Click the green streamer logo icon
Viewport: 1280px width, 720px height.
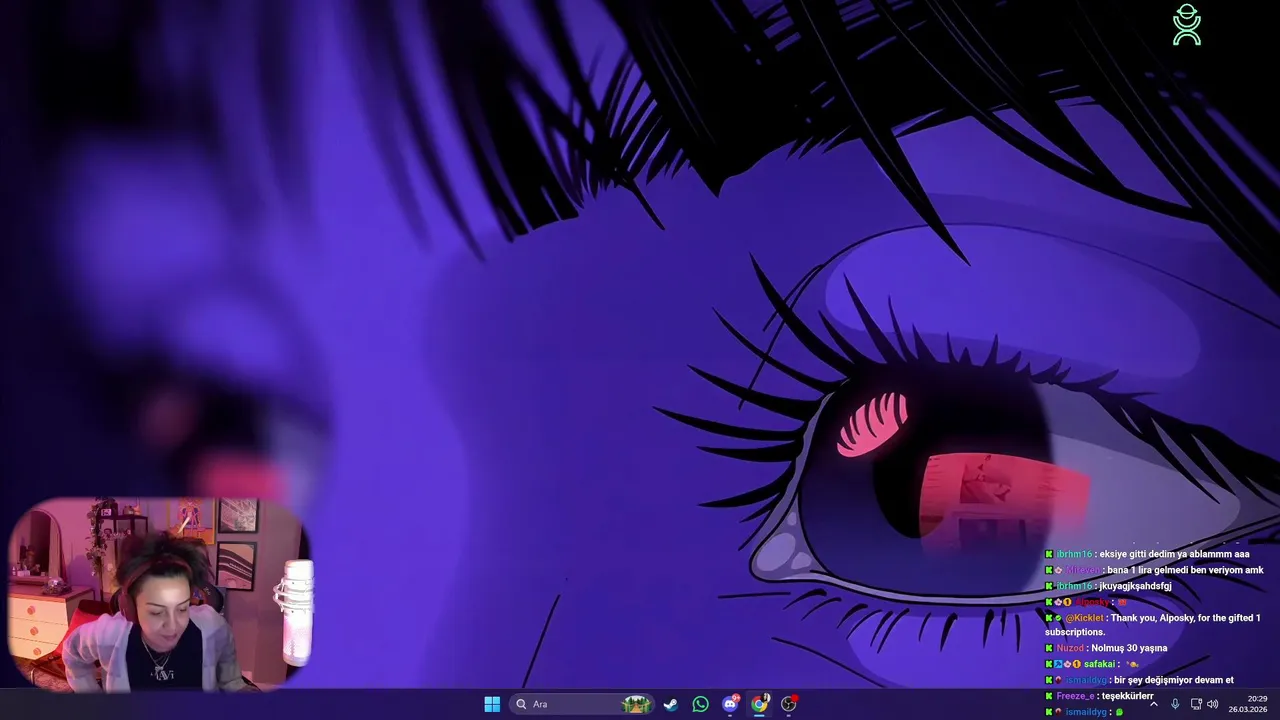pos(1187,25)
